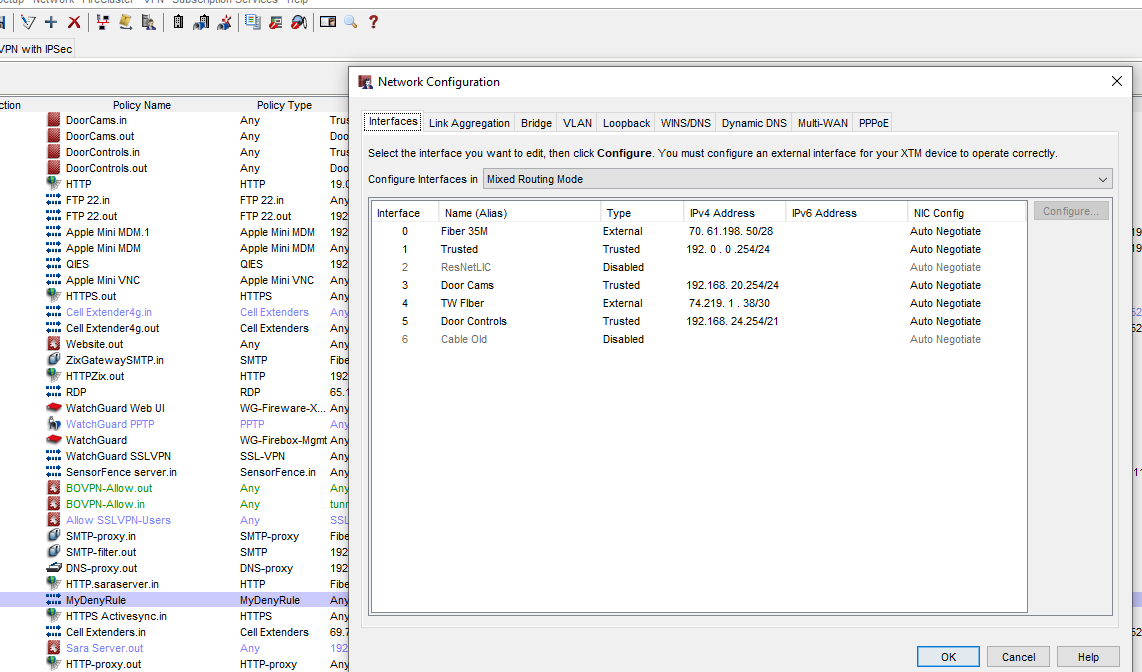Click the icon beside the WatchGuard Web UI policy
The image size is (1142, 672).
click(54, 408)
